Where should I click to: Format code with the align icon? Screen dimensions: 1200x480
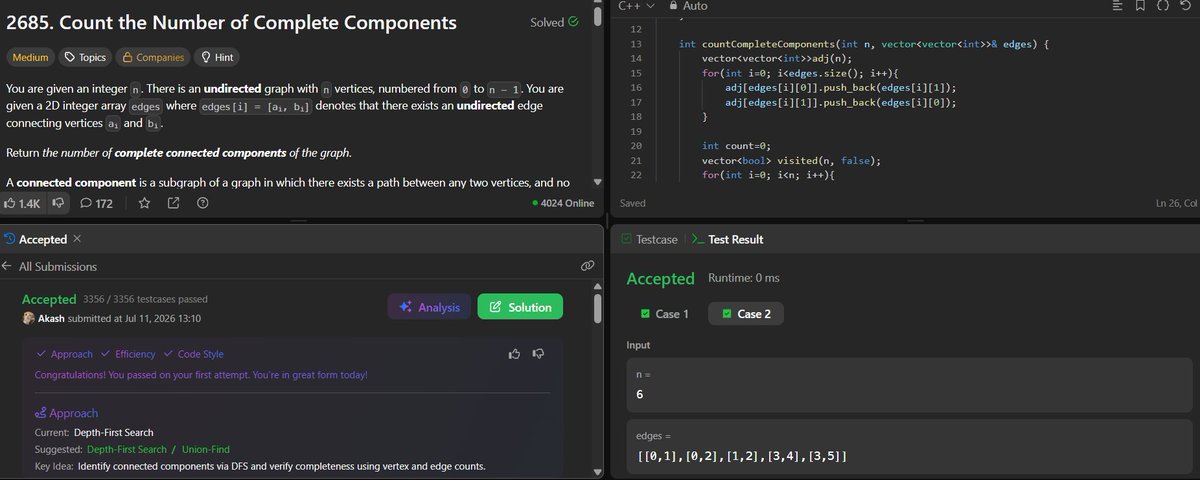point(1117,6)
